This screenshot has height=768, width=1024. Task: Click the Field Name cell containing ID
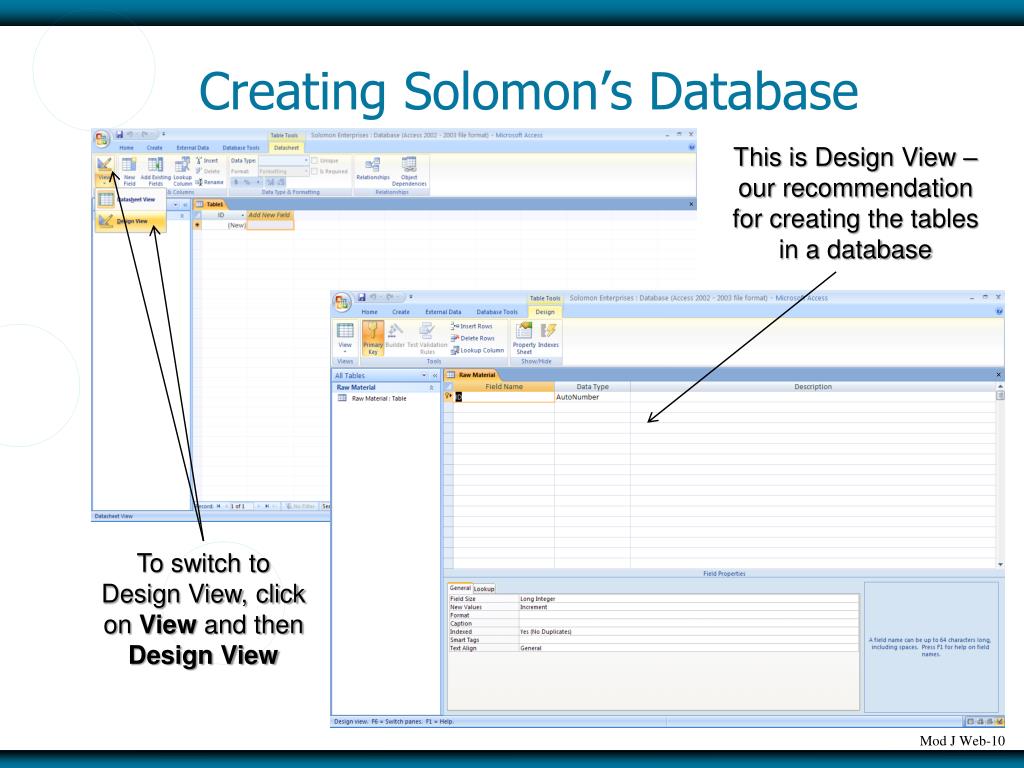pos(504,397)
